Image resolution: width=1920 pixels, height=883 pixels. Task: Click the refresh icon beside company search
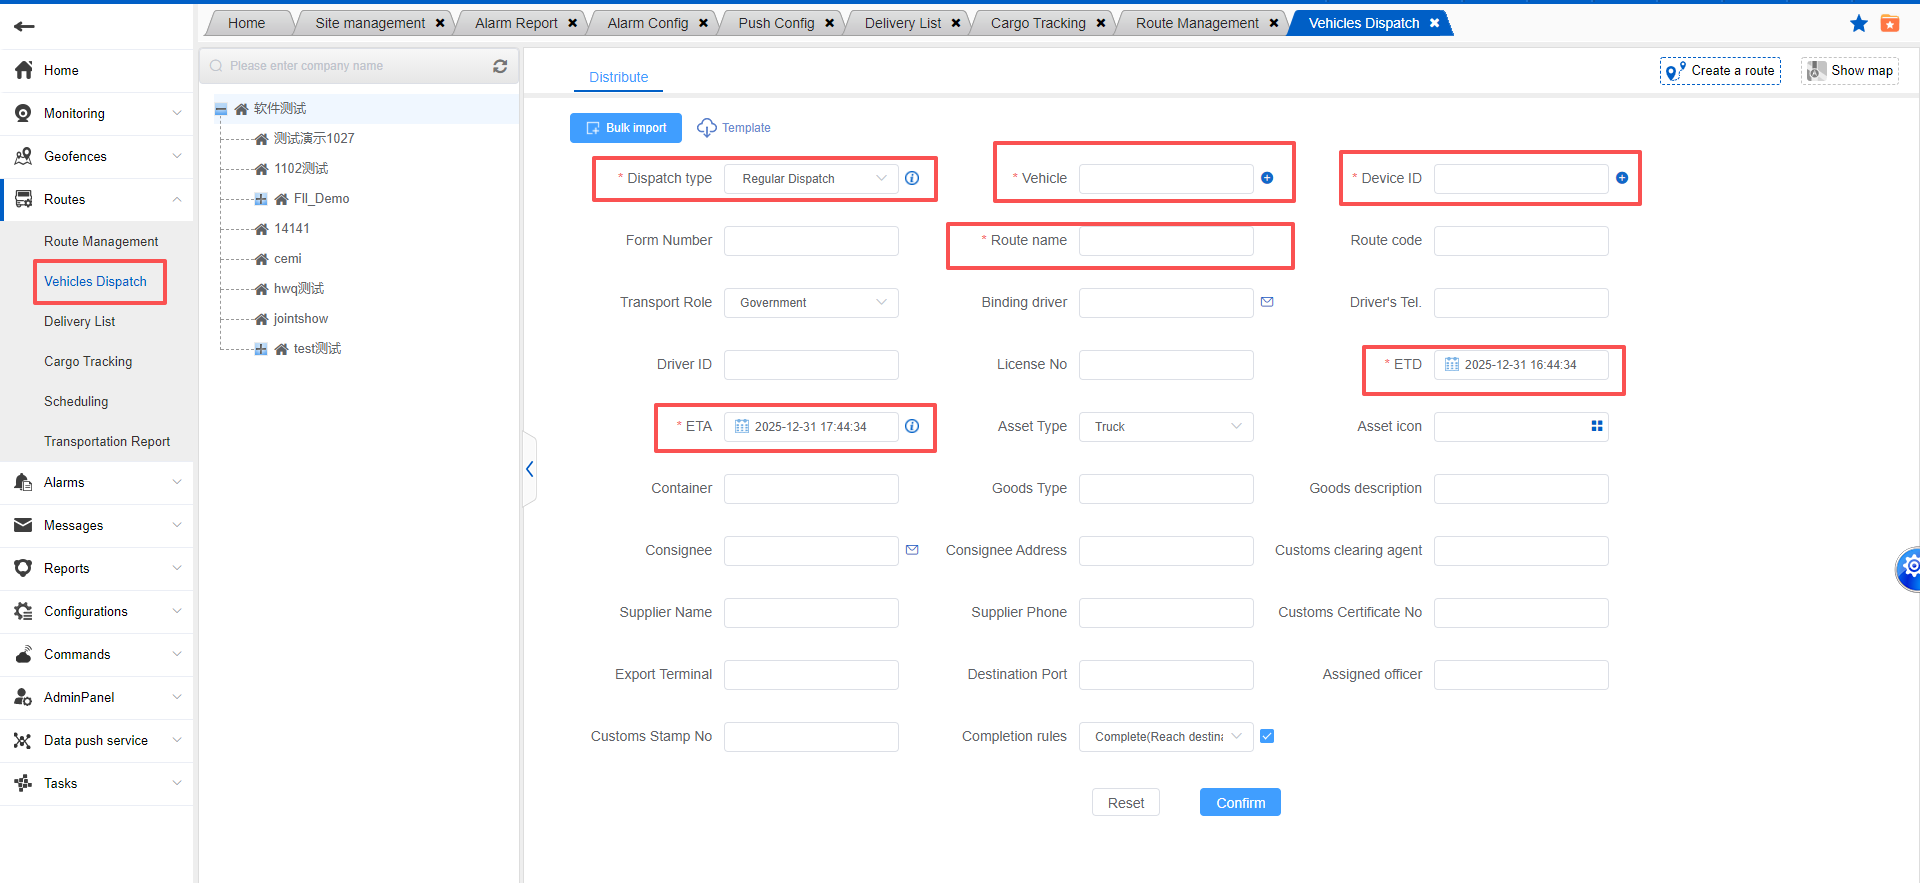500,66
